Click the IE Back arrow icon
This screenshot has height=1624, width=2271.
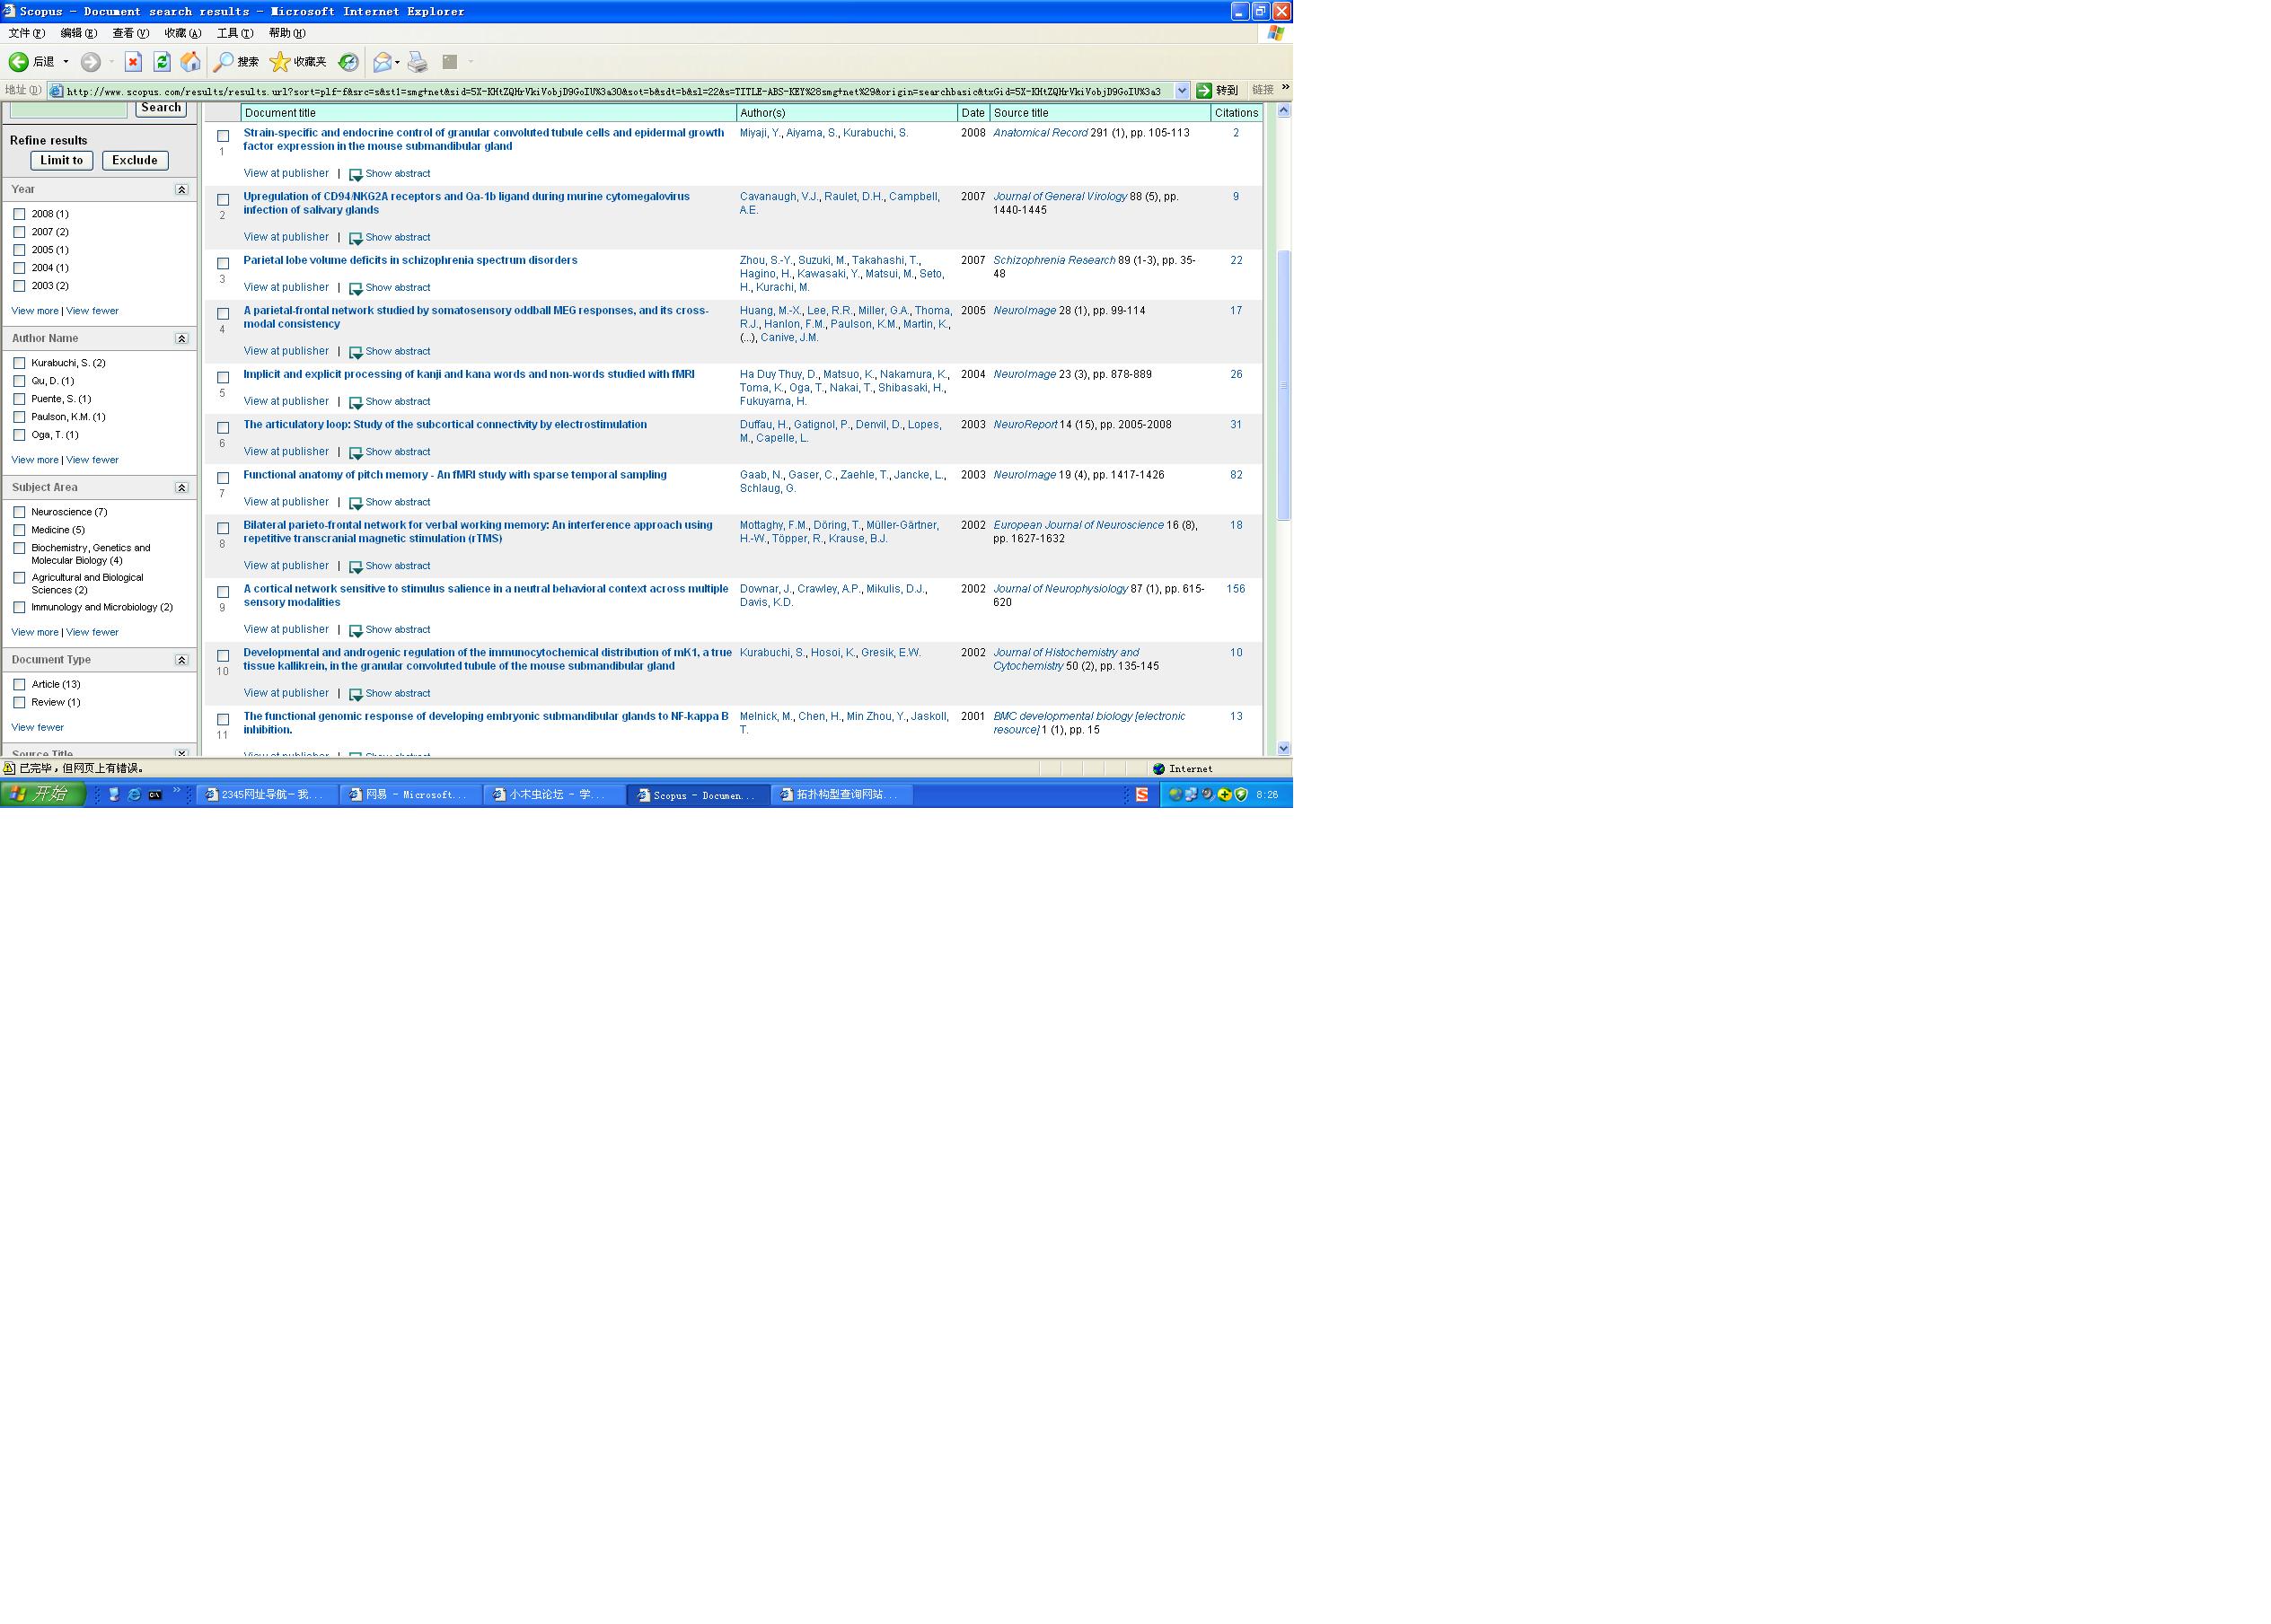tap(19, 62)
